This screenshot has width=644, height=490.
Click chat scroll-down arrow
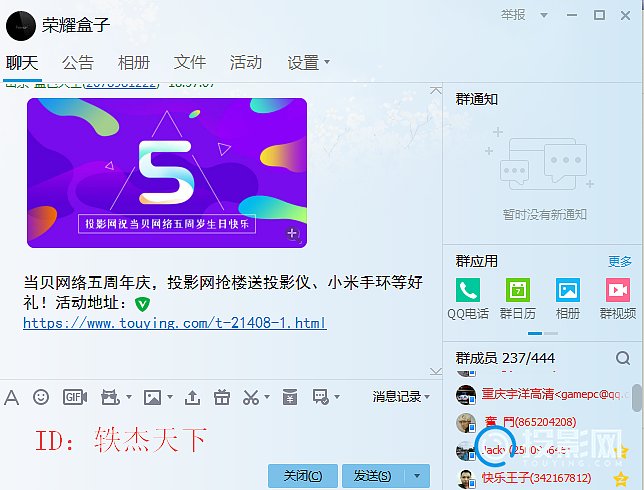pyautogui.click(x=435, y=371)
